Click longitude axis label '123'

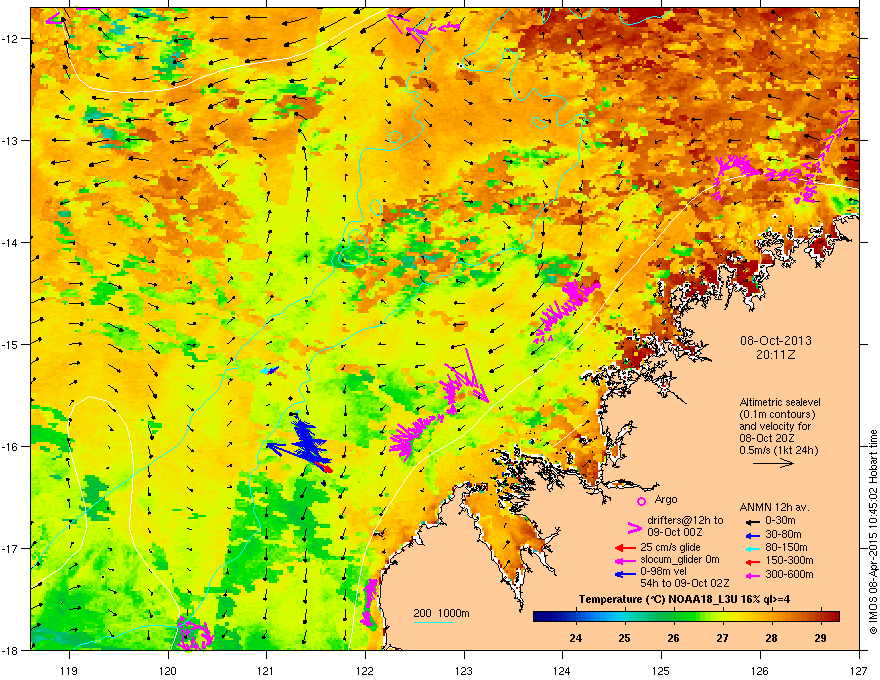pos(464,670)
